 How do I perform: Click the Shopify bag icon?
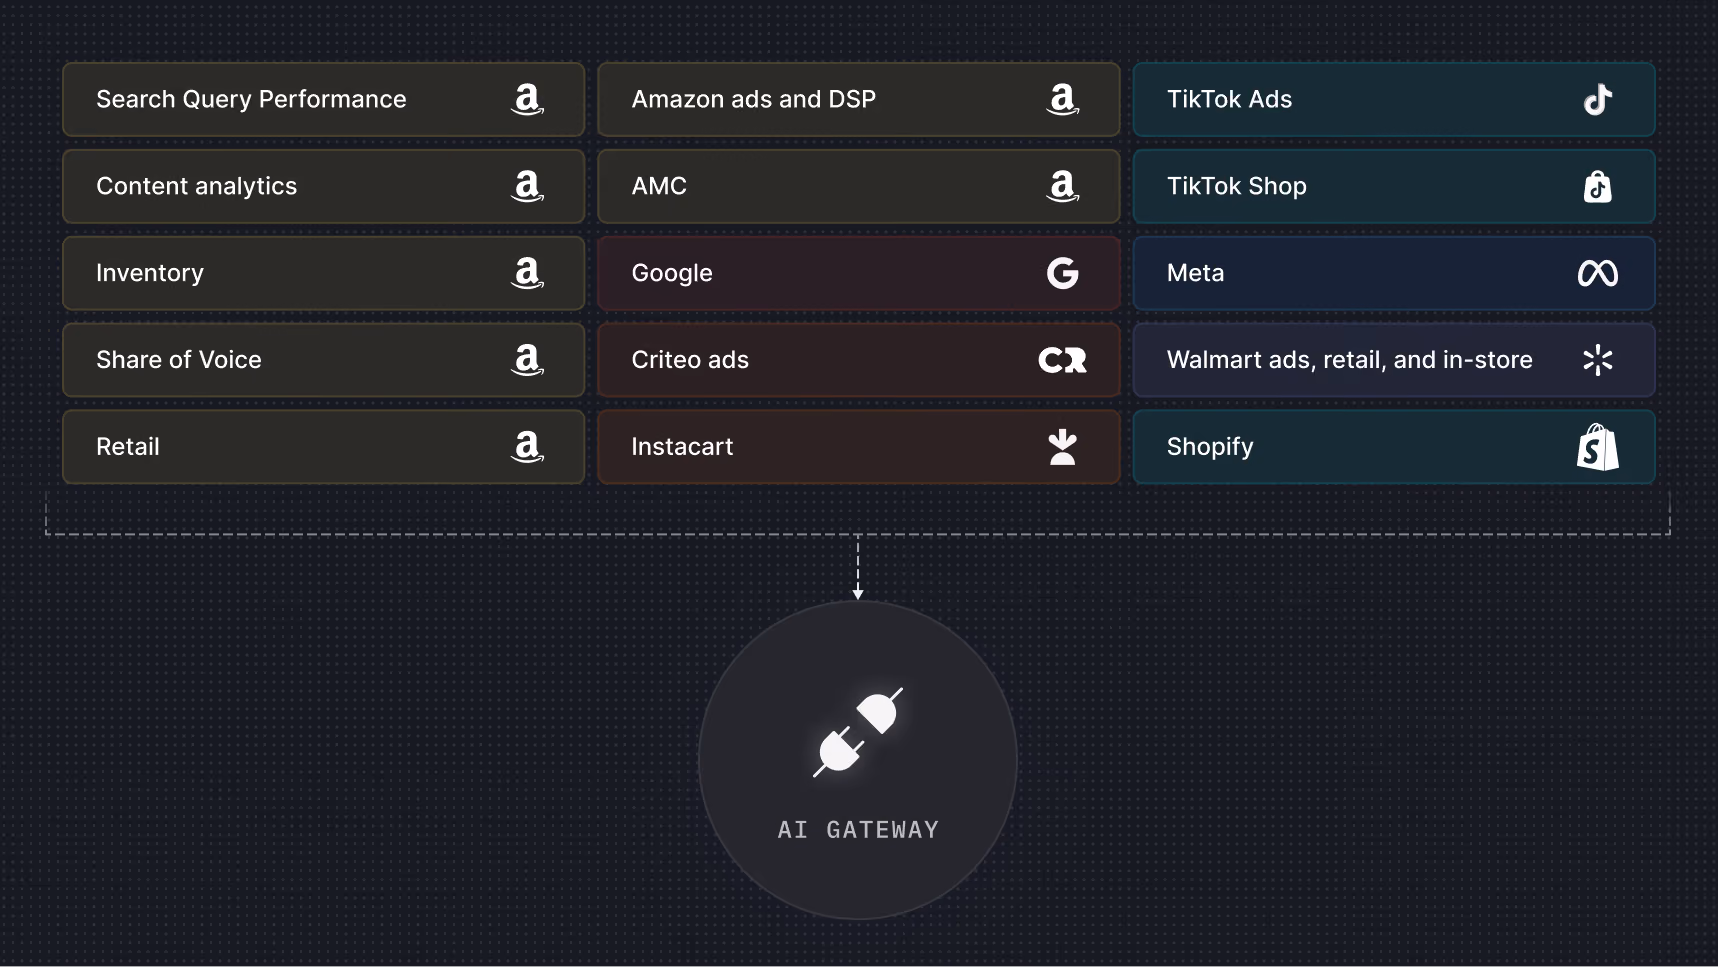pos(1598,447)
